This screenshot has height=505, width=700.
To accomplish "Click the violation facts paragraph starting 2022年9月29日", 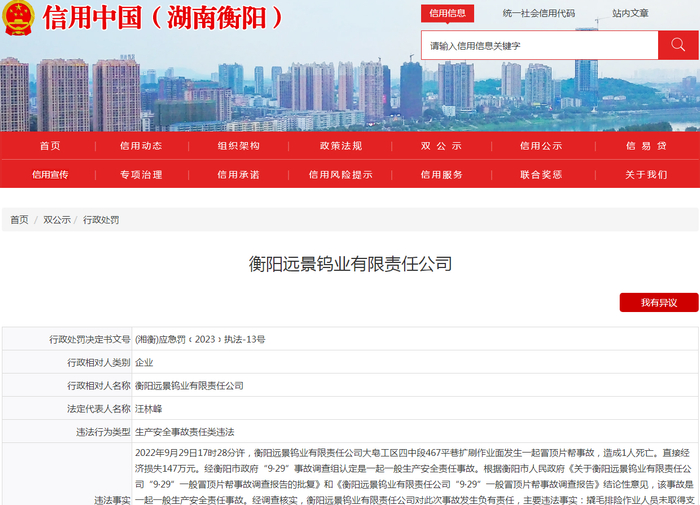I will pyautogui.click(x=415, y=476).
